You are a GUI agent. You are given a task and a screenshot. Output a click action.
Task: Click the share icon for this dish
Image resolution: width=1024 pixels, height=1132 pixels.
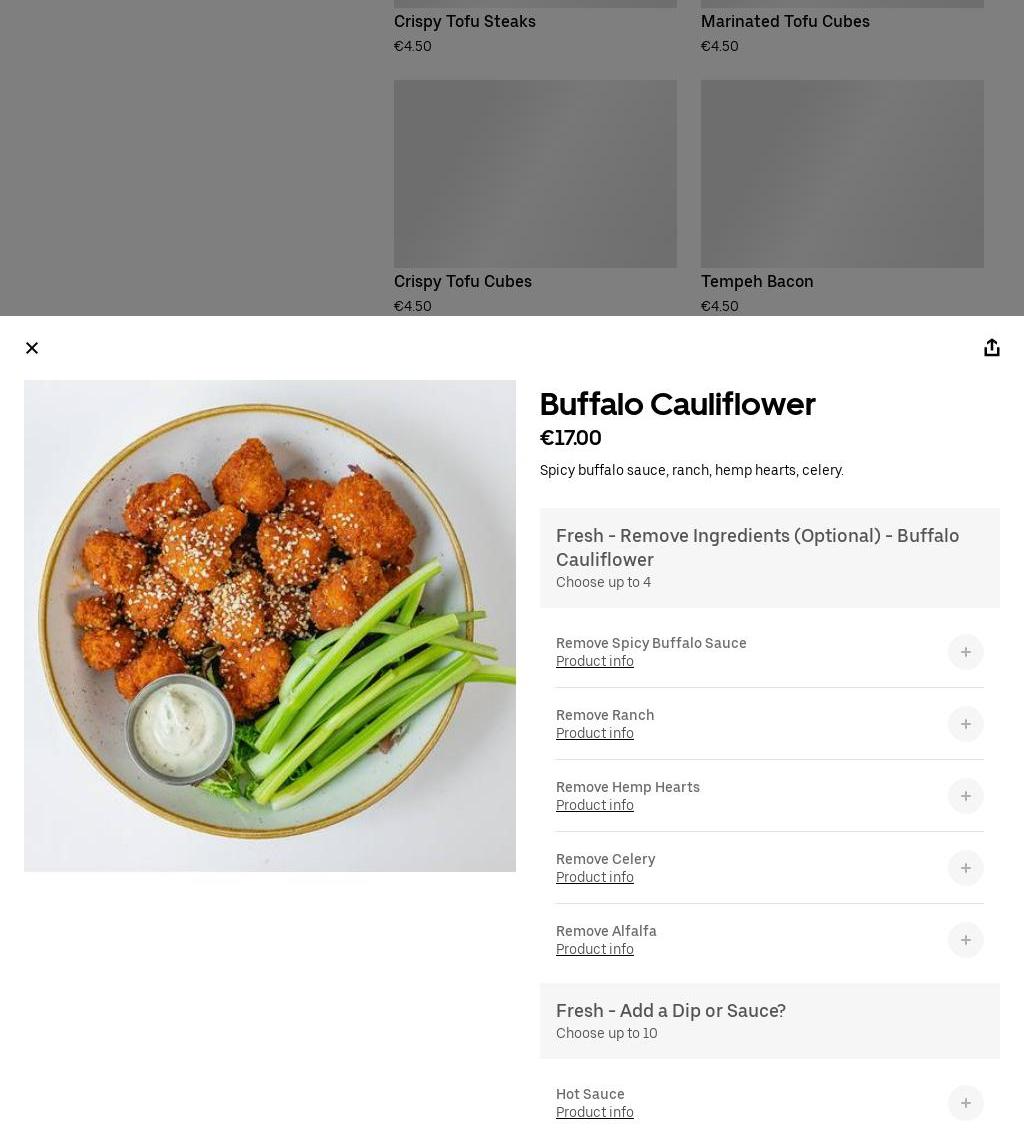pos(992,348)
